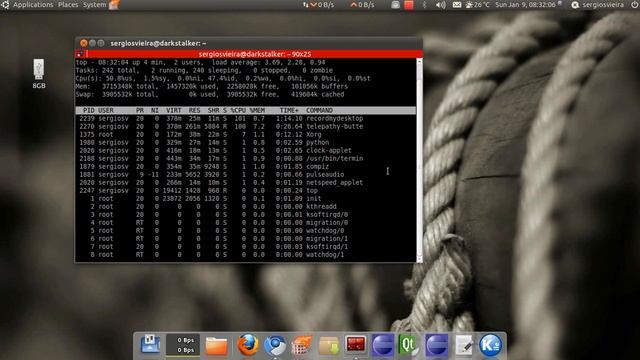Click the python process row
The width and height of the screenshot is (640, 360).
246,142
